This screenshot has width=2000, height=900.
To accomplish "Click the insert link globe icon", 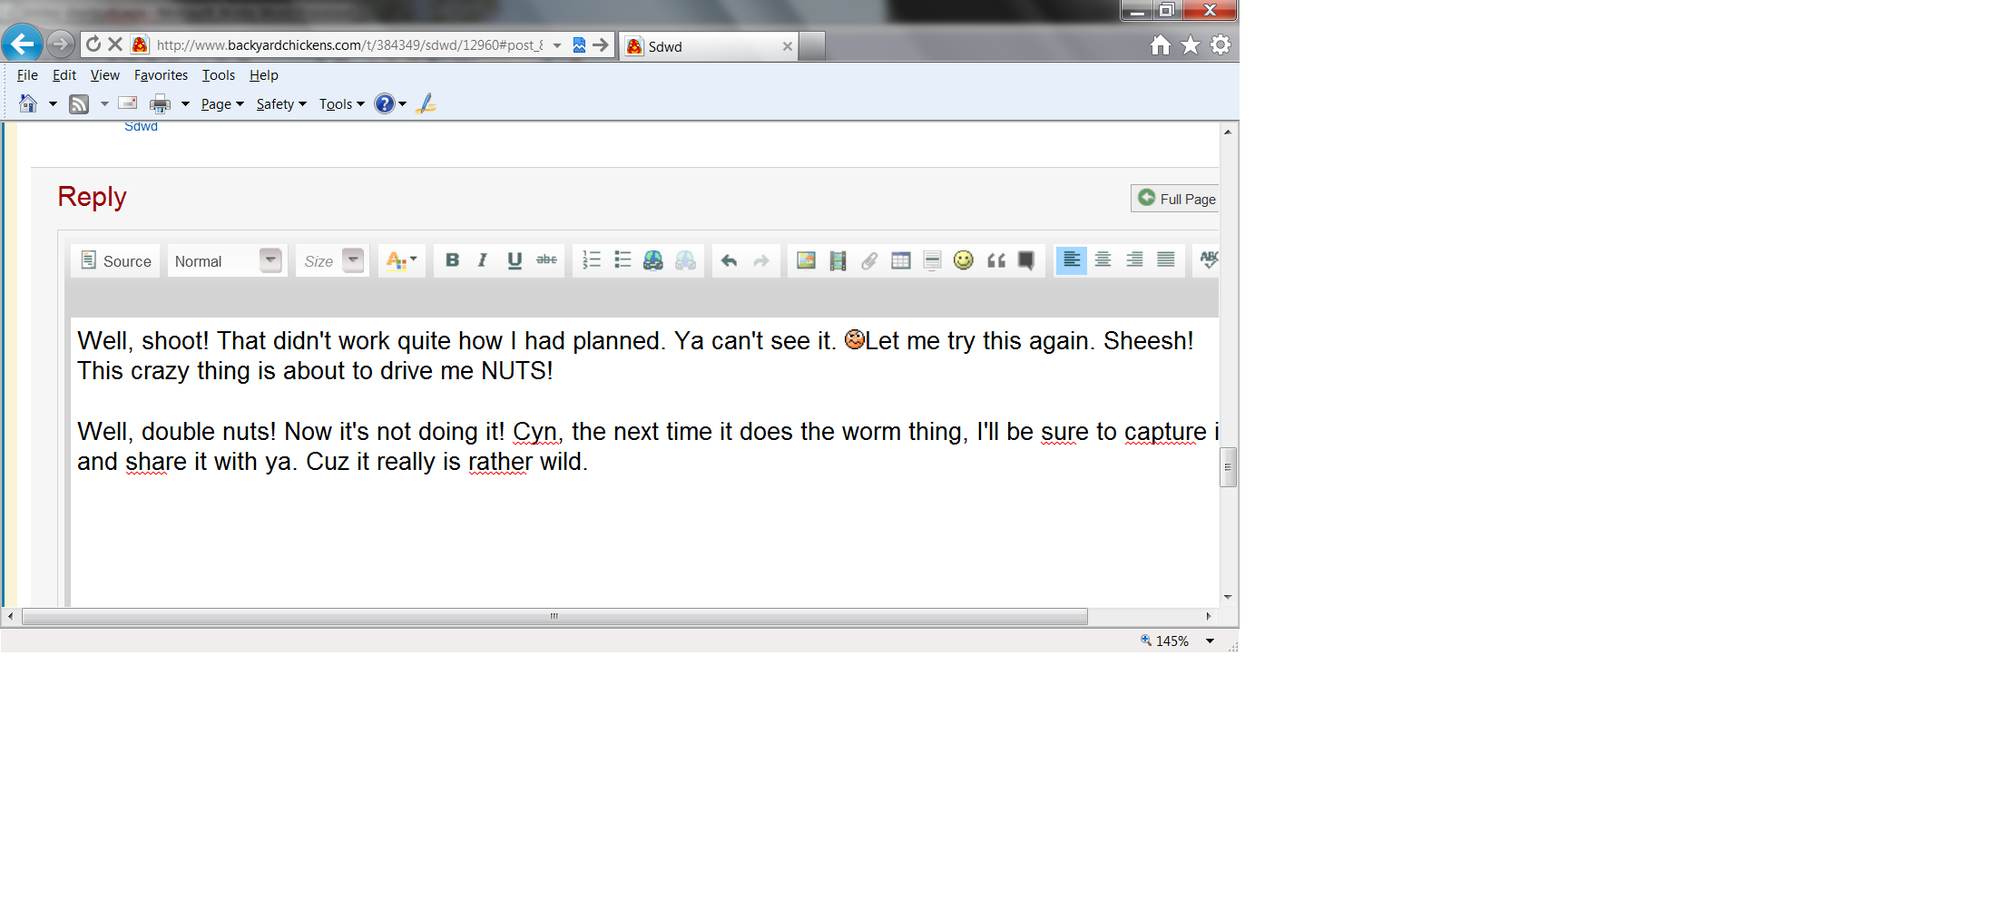I will [x=653, y=261].
